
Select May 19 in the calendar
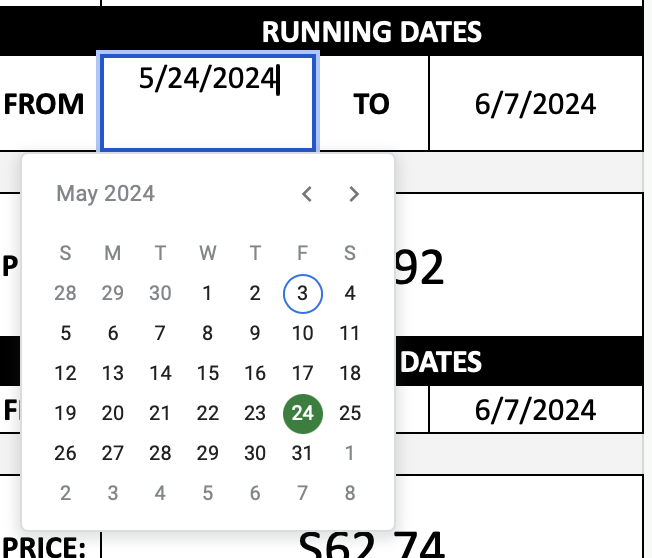click(x=65, y=413)
